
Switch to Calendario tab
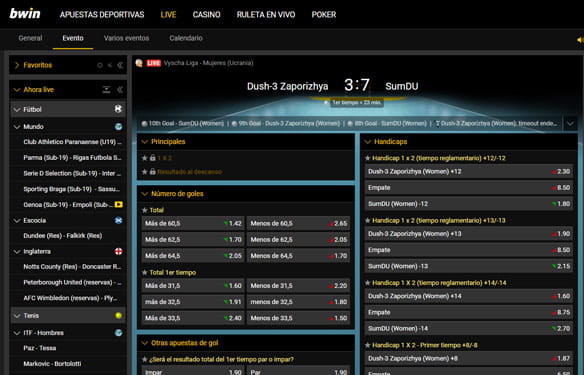(x=186, y=38)
